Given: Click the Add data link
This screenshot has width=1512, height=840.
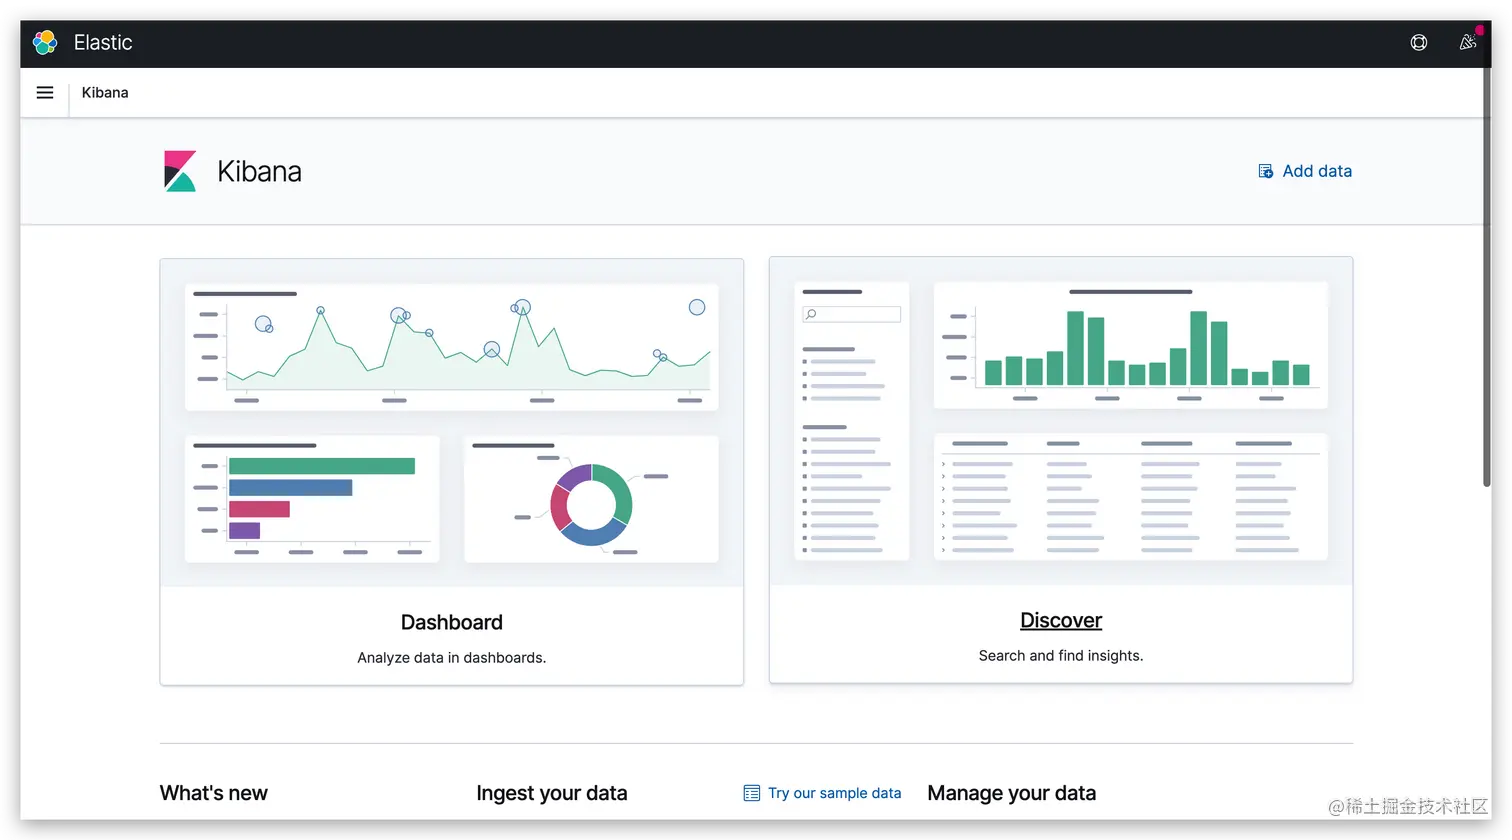Looking at the screenshot, I should 1305,171.
